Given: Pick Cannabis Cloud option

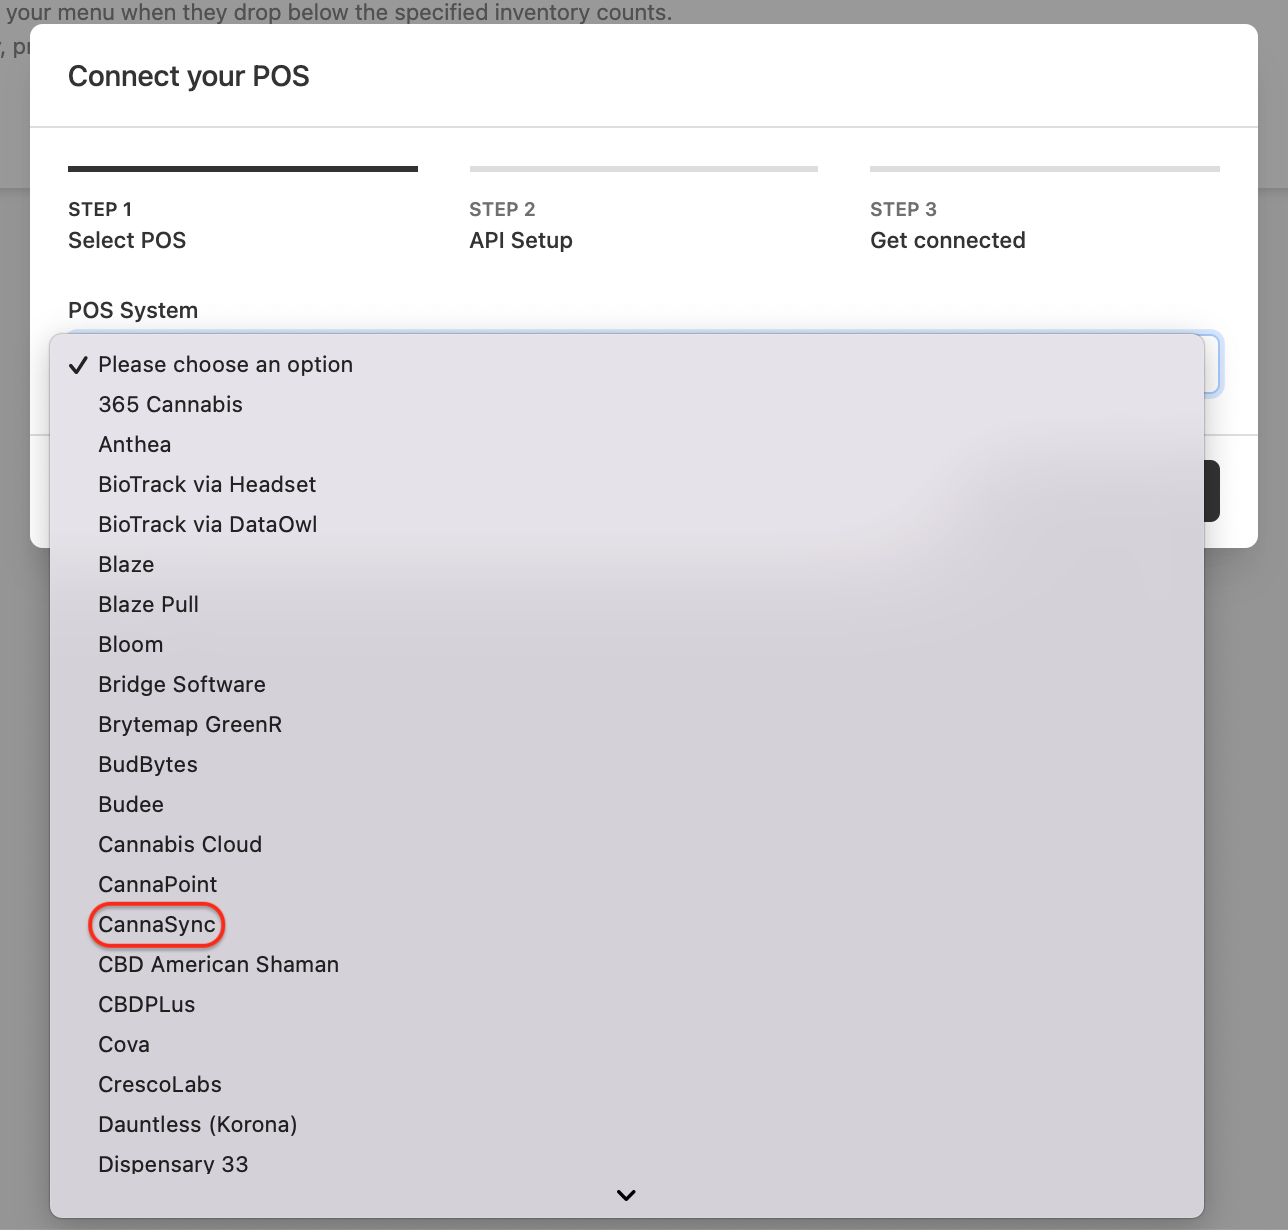Looking at the screenshot, I should 626,845.
